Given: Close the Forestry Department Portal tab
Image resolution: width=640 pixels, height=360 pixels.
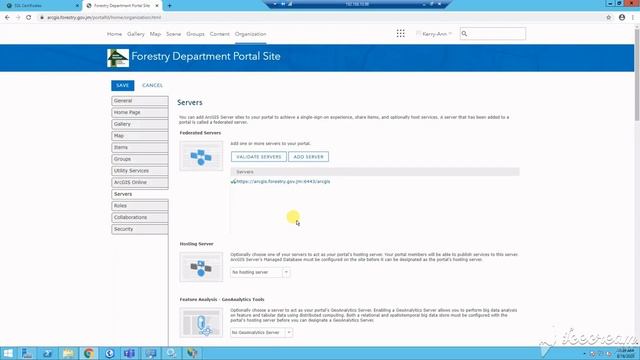Looking at the screenshot, I should 157,6.
